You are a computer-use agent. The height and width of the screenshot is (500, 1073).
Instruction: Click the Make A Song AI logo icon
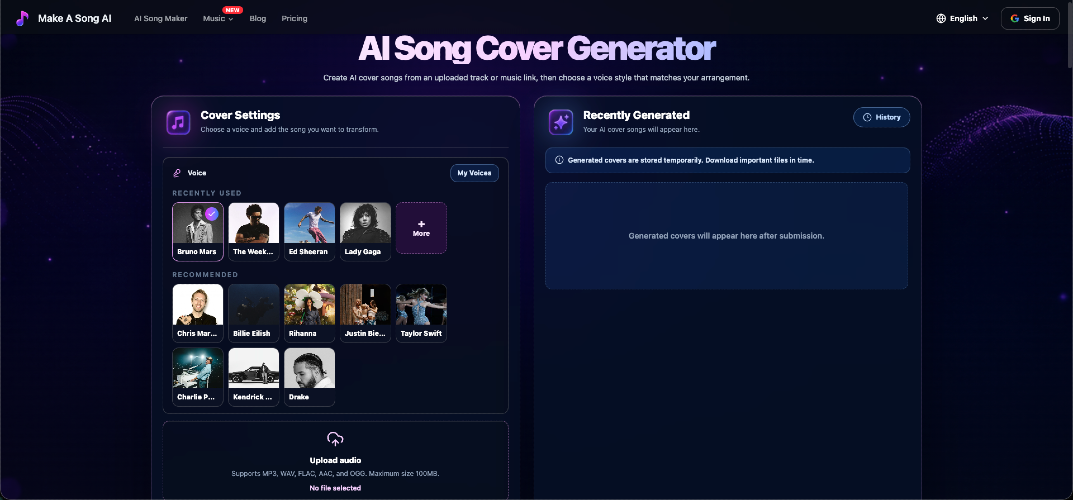pos(23,18)
